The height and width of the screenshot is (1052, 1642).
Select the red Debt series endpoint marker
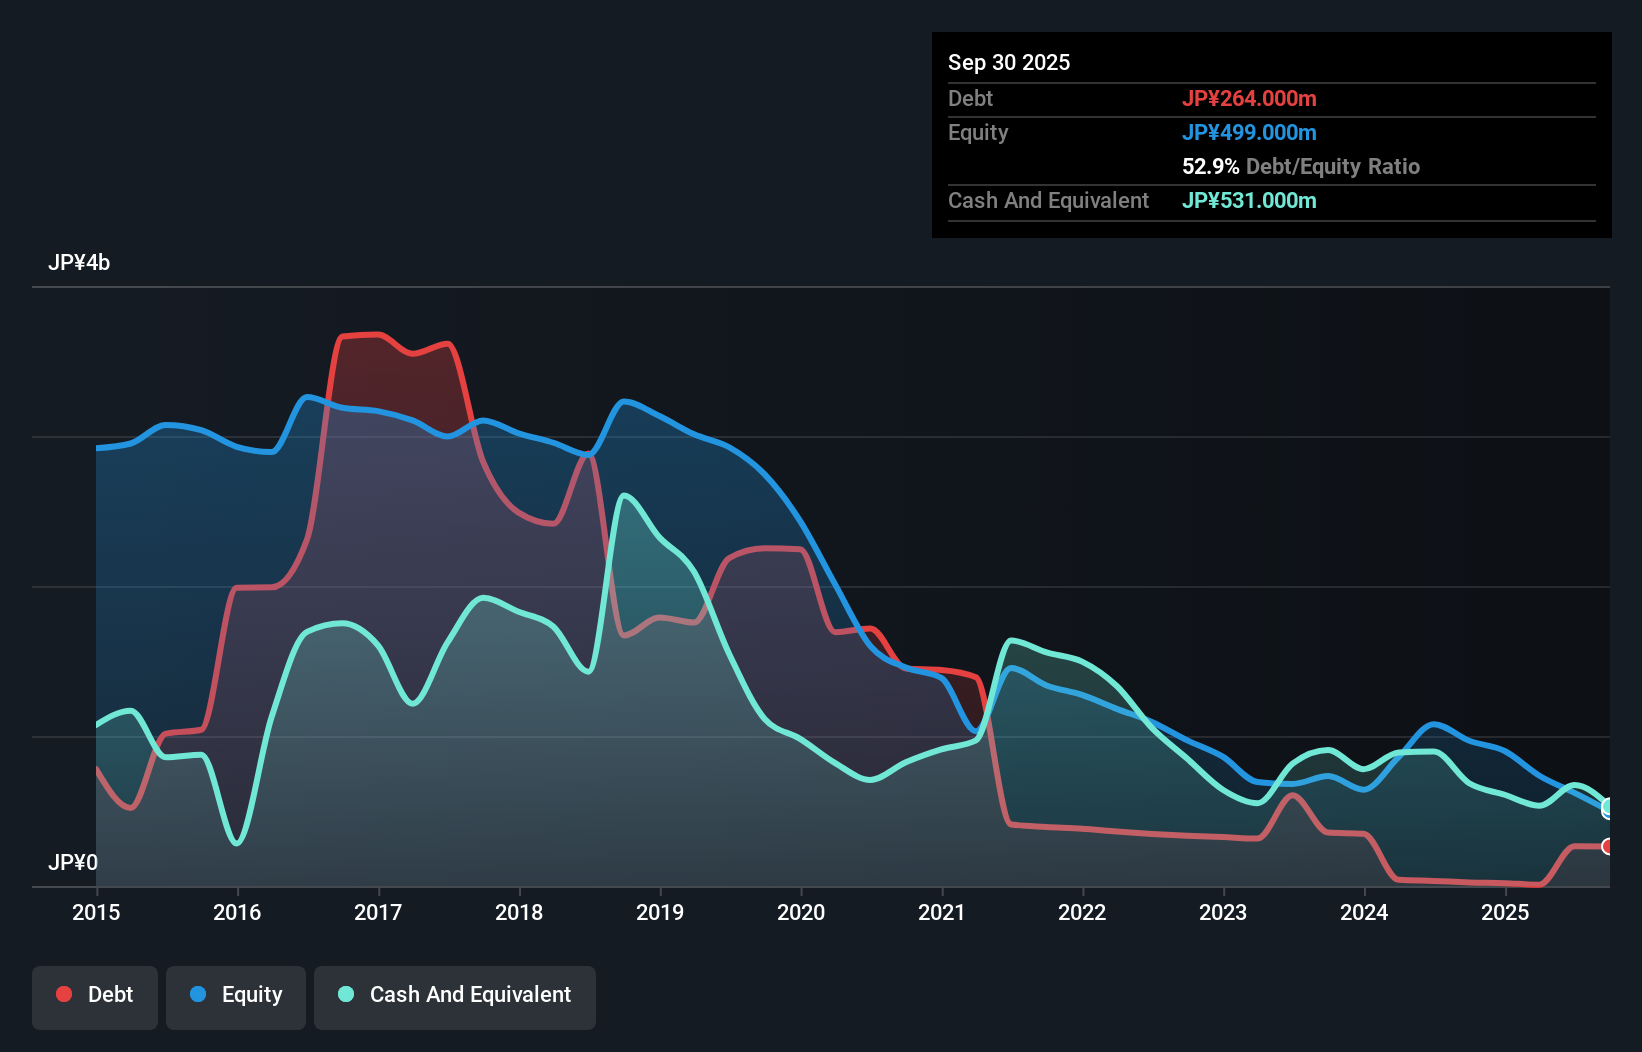(1608, 846)
